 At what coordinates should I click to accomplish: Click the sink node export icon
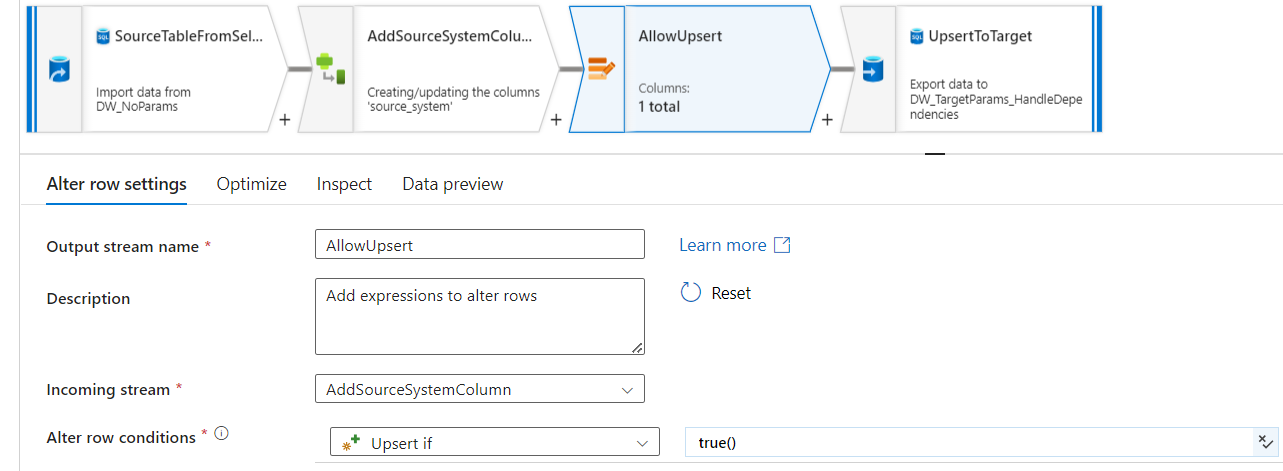tap(871, 70)
